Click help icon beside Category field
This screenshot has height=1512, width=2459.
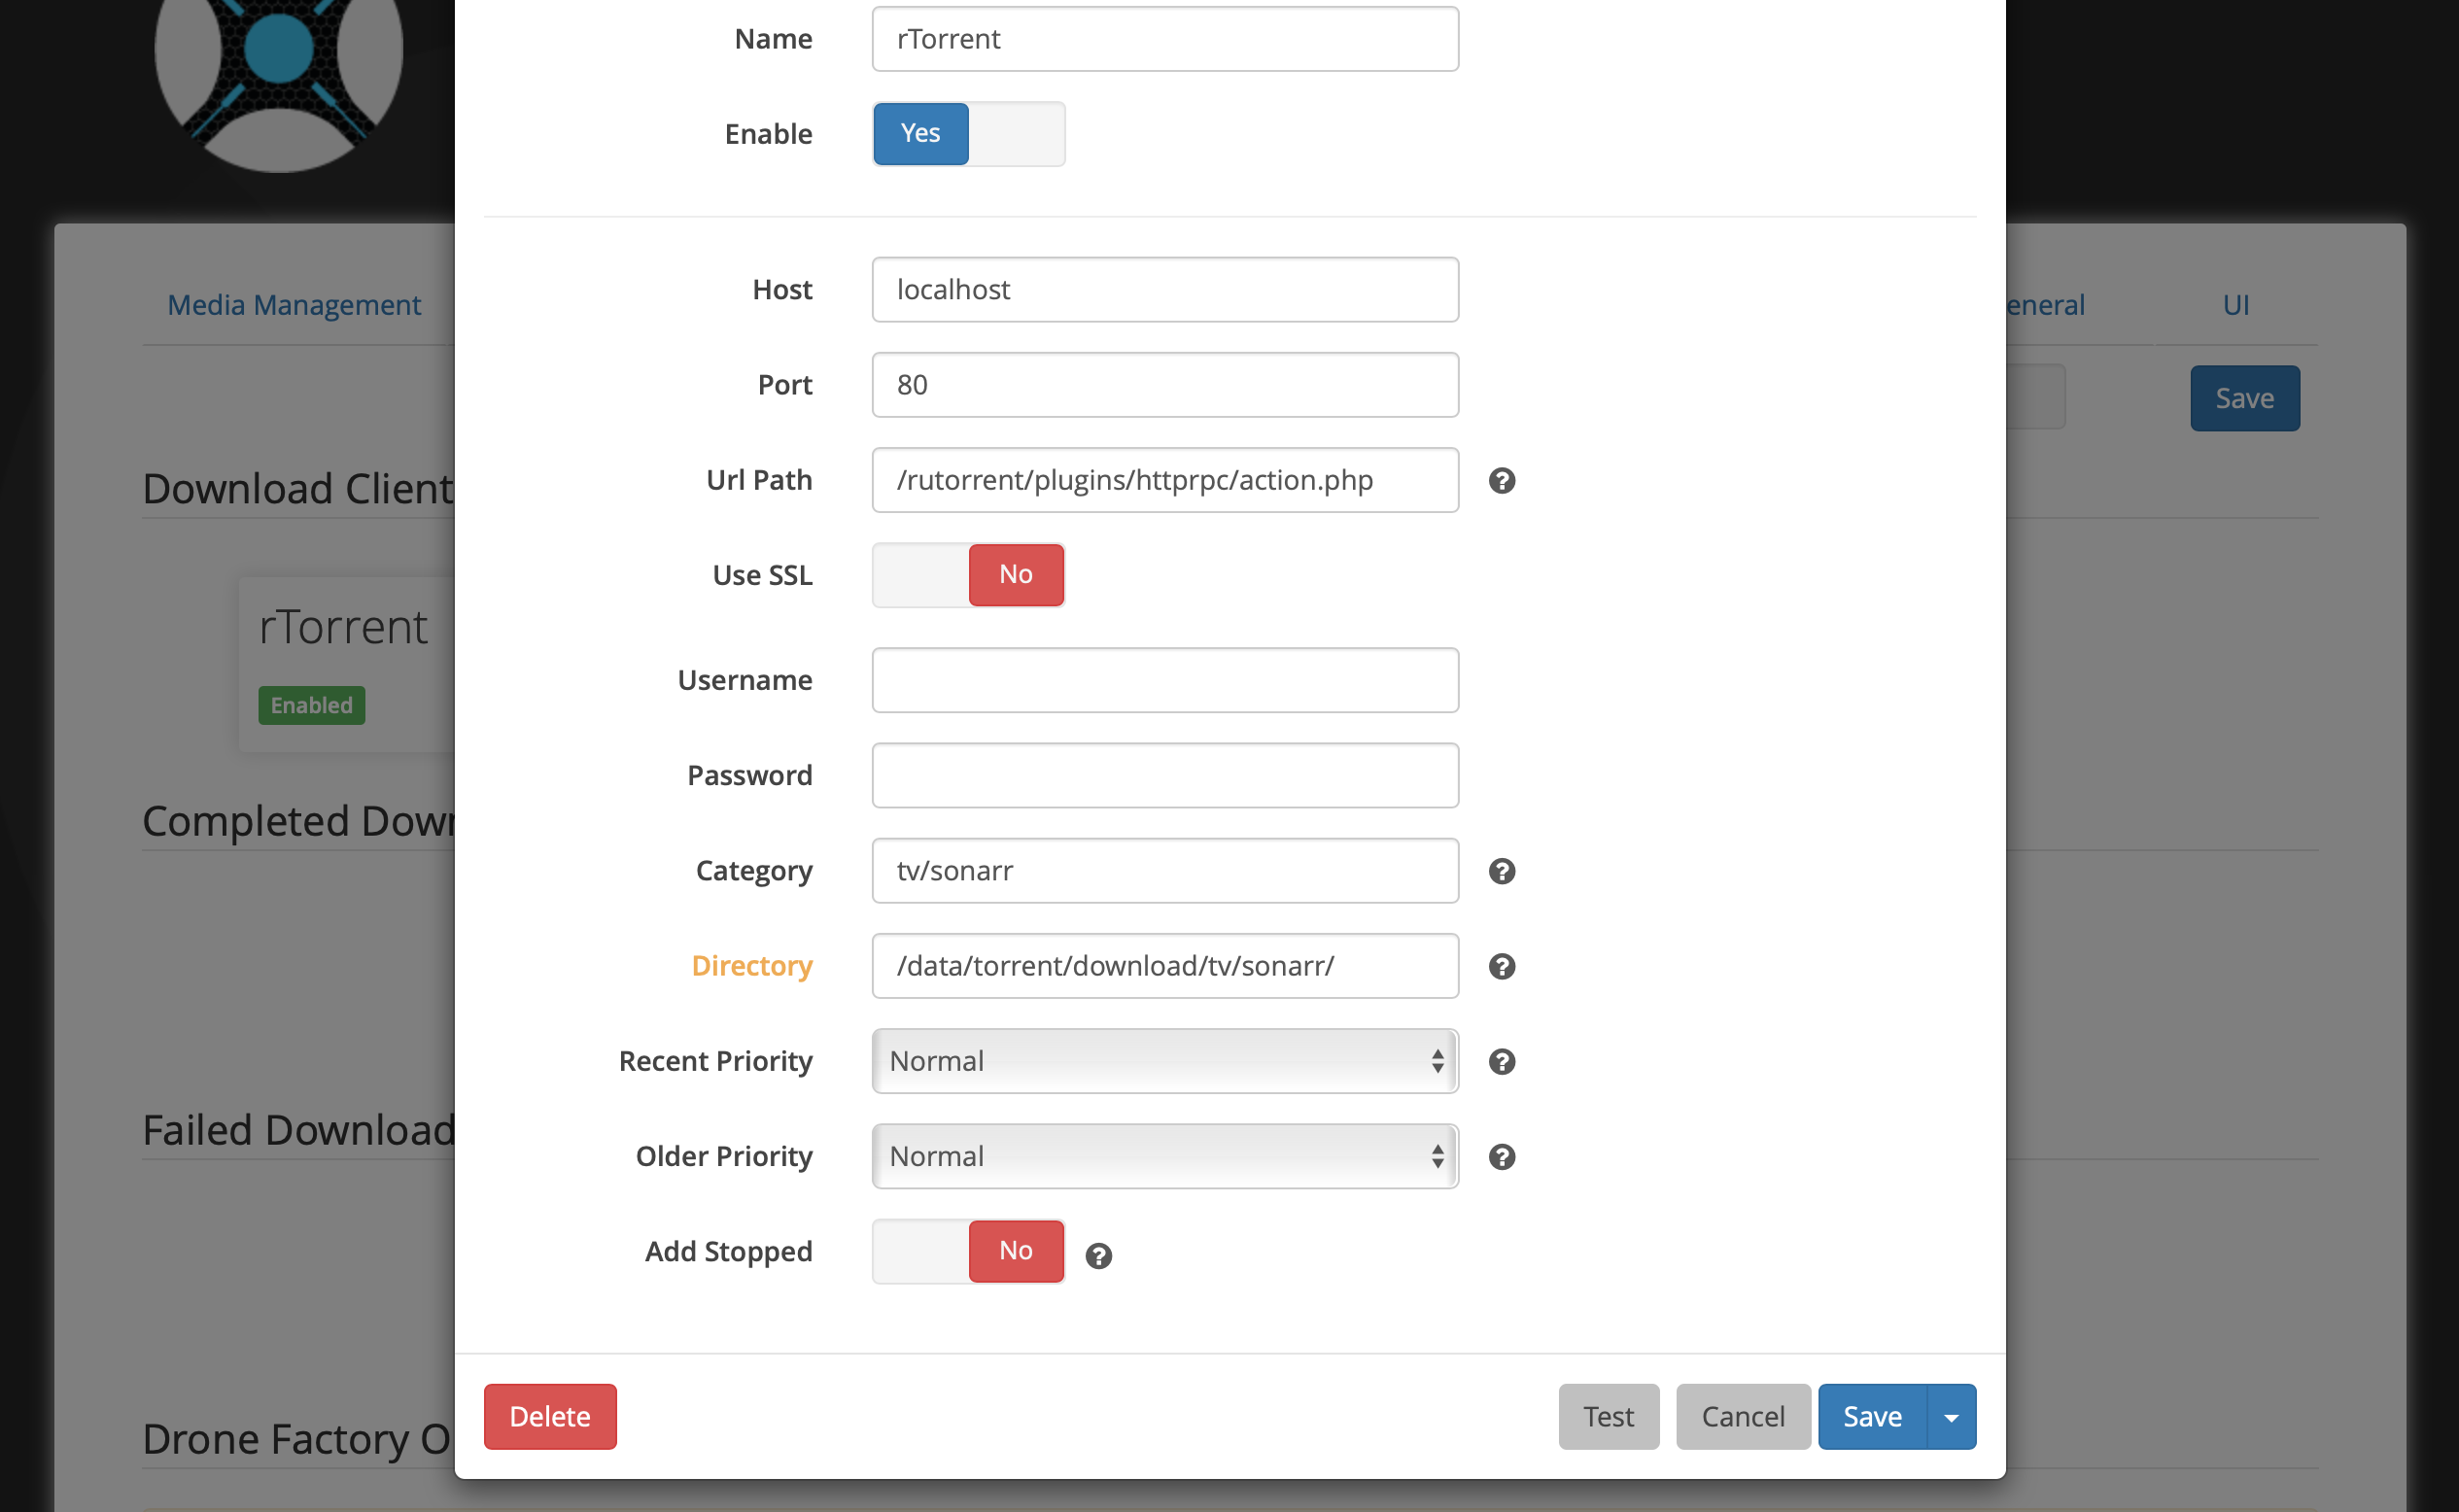point(1501,871)
